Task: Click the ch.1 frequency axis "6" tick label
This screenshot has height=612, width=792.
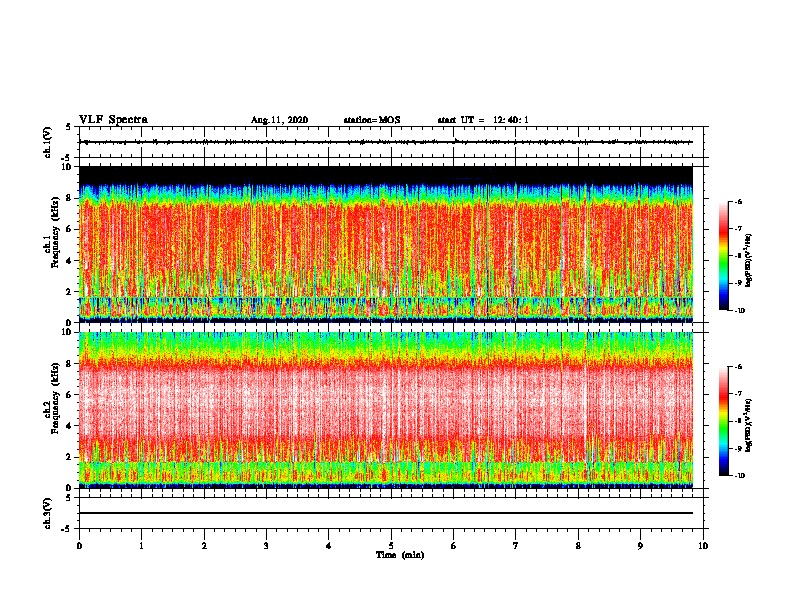Action: click(69, 229)
